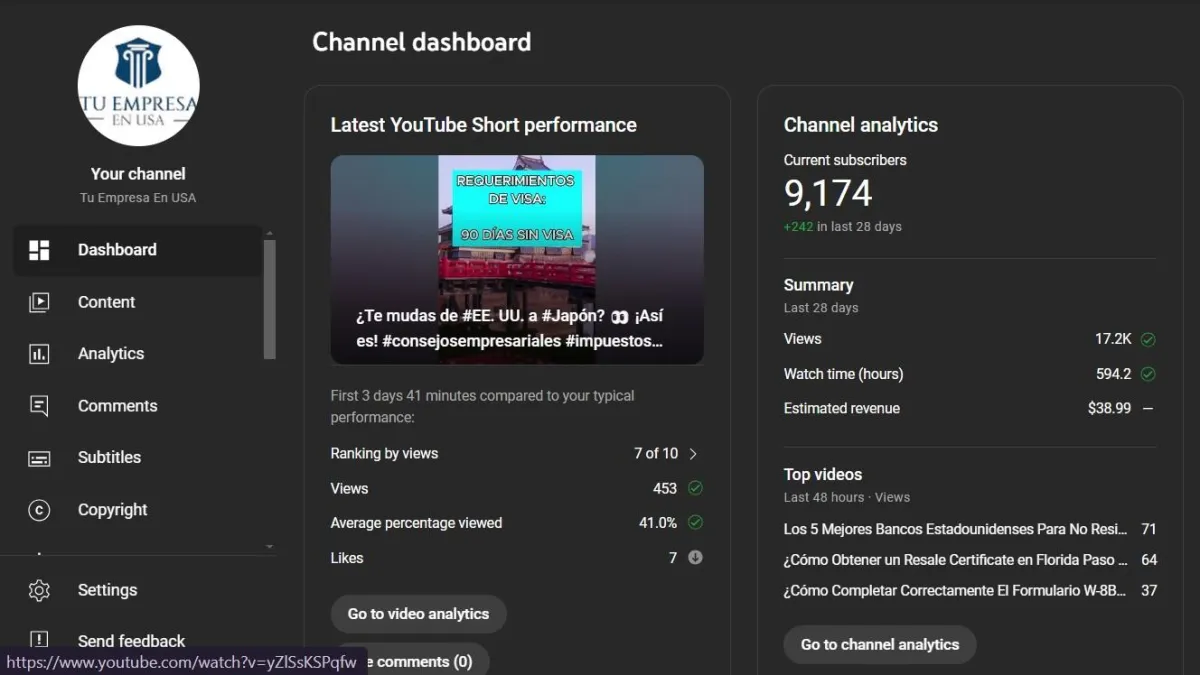Click the view count 37 in Top videos
Screen dimensions: 1200x675
click(1149, 591)
